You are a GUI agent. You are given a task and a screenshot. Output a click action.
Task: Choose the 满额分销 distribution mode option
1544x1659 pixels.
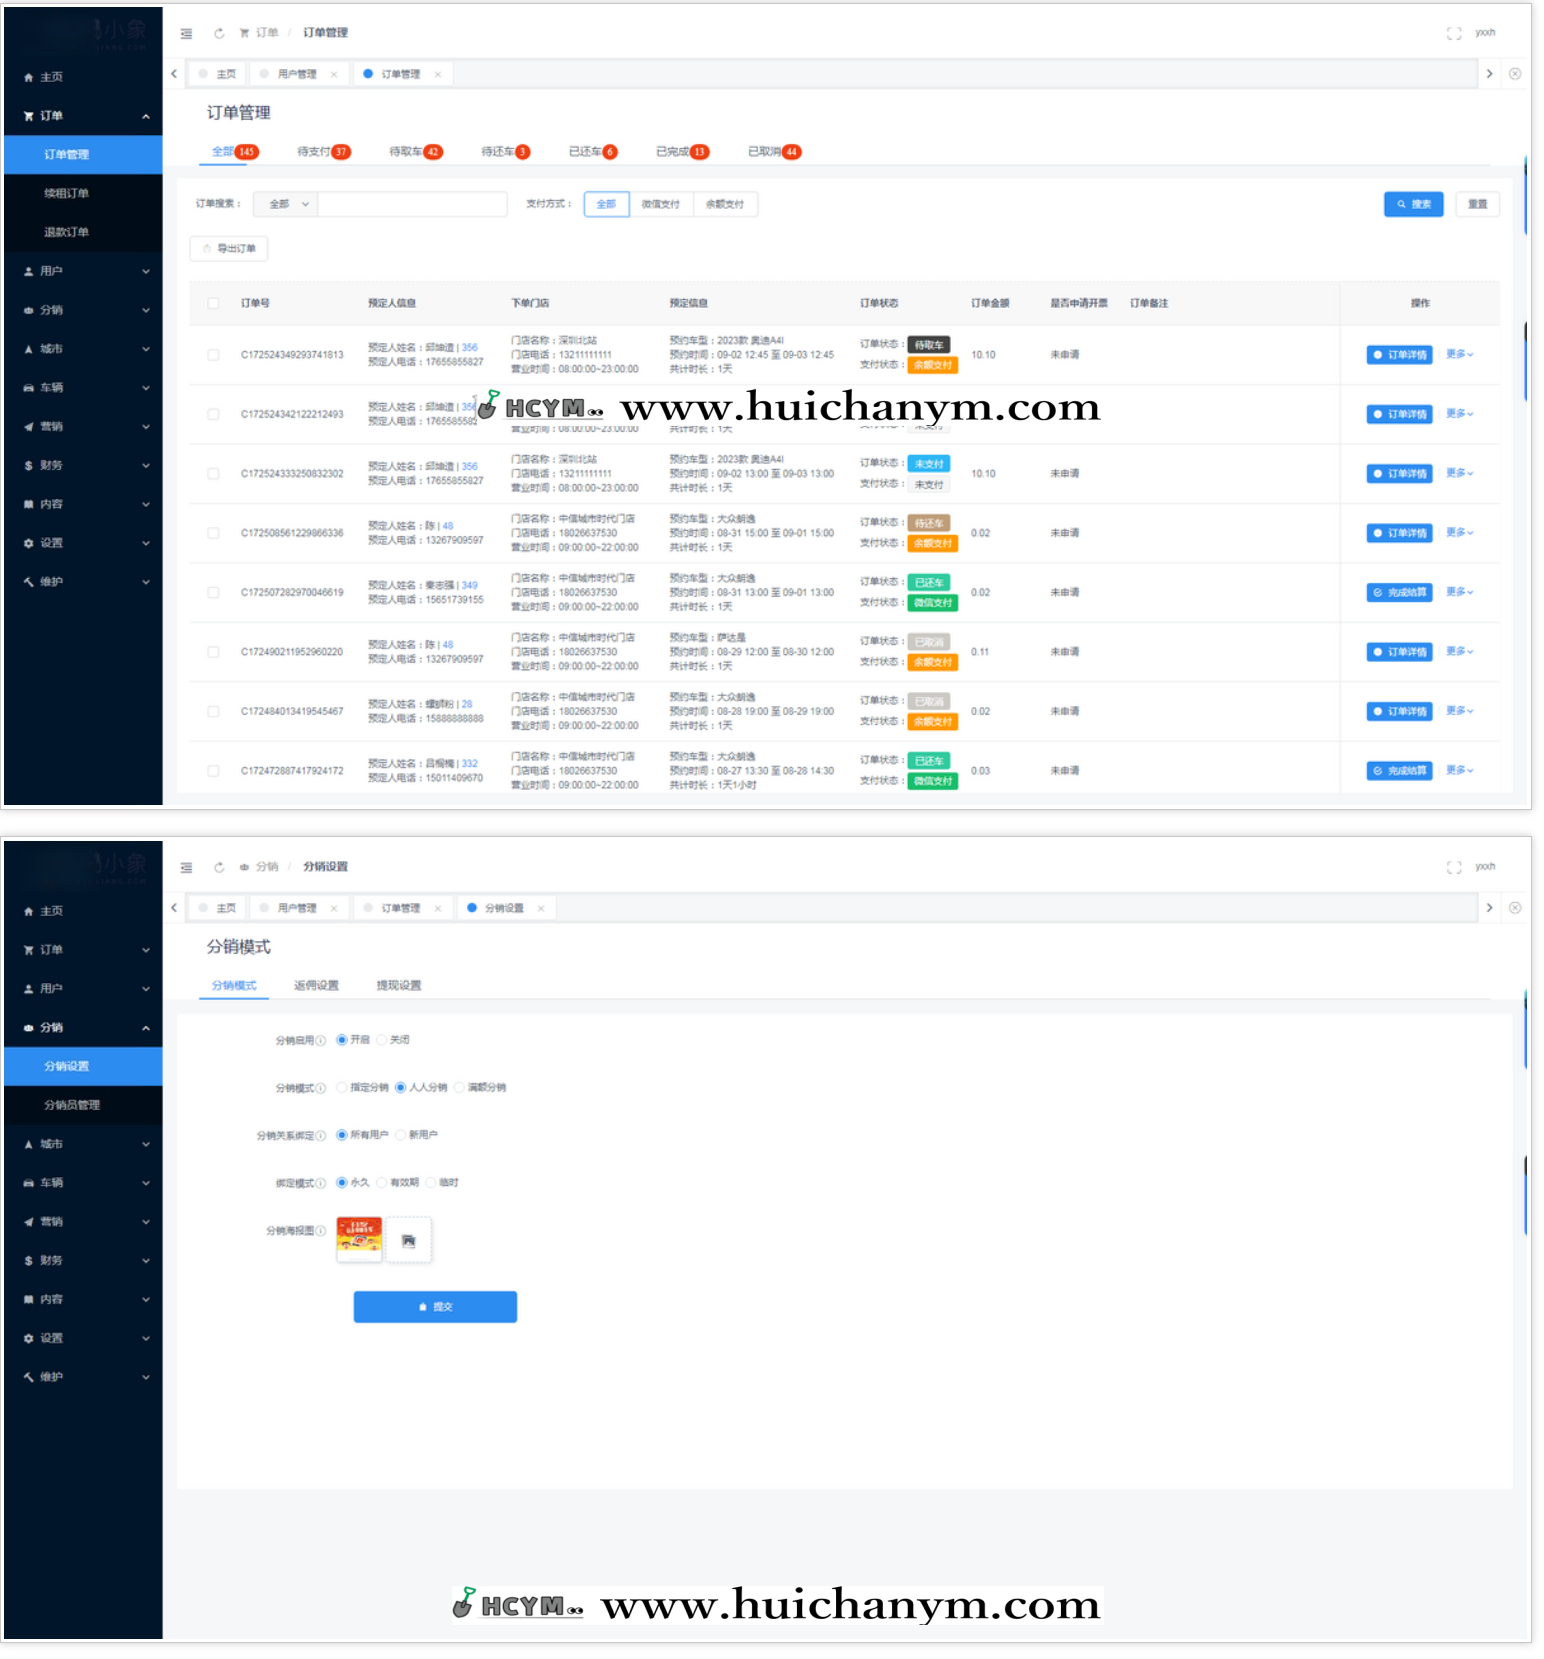(x=460, y=1087)
